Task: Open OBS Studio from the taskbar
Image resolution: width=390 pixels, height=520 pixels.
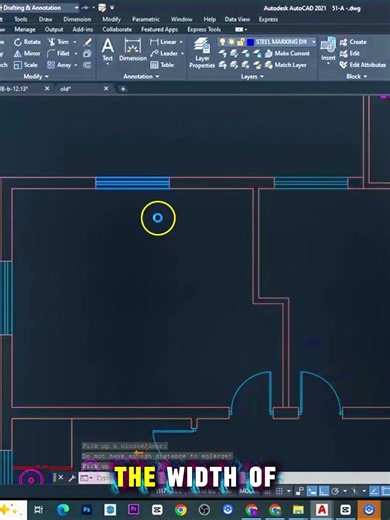Action: tap(204, 510)
